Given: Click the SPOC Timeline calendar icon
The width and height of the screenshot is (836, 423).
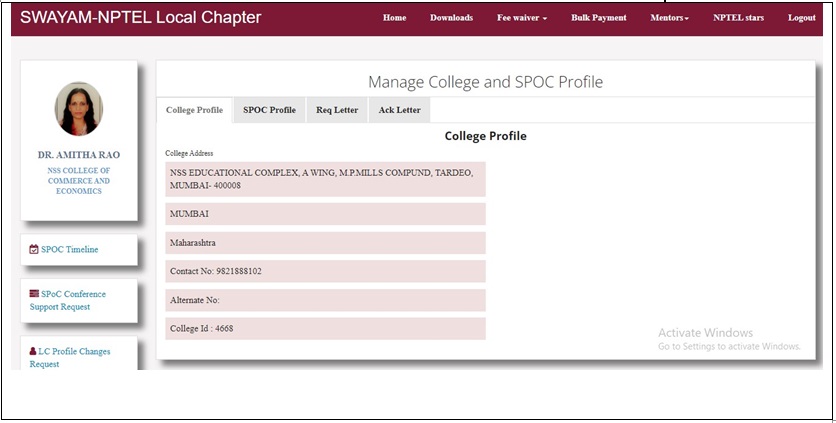Looking at the screenshot, I should (34, 249).
